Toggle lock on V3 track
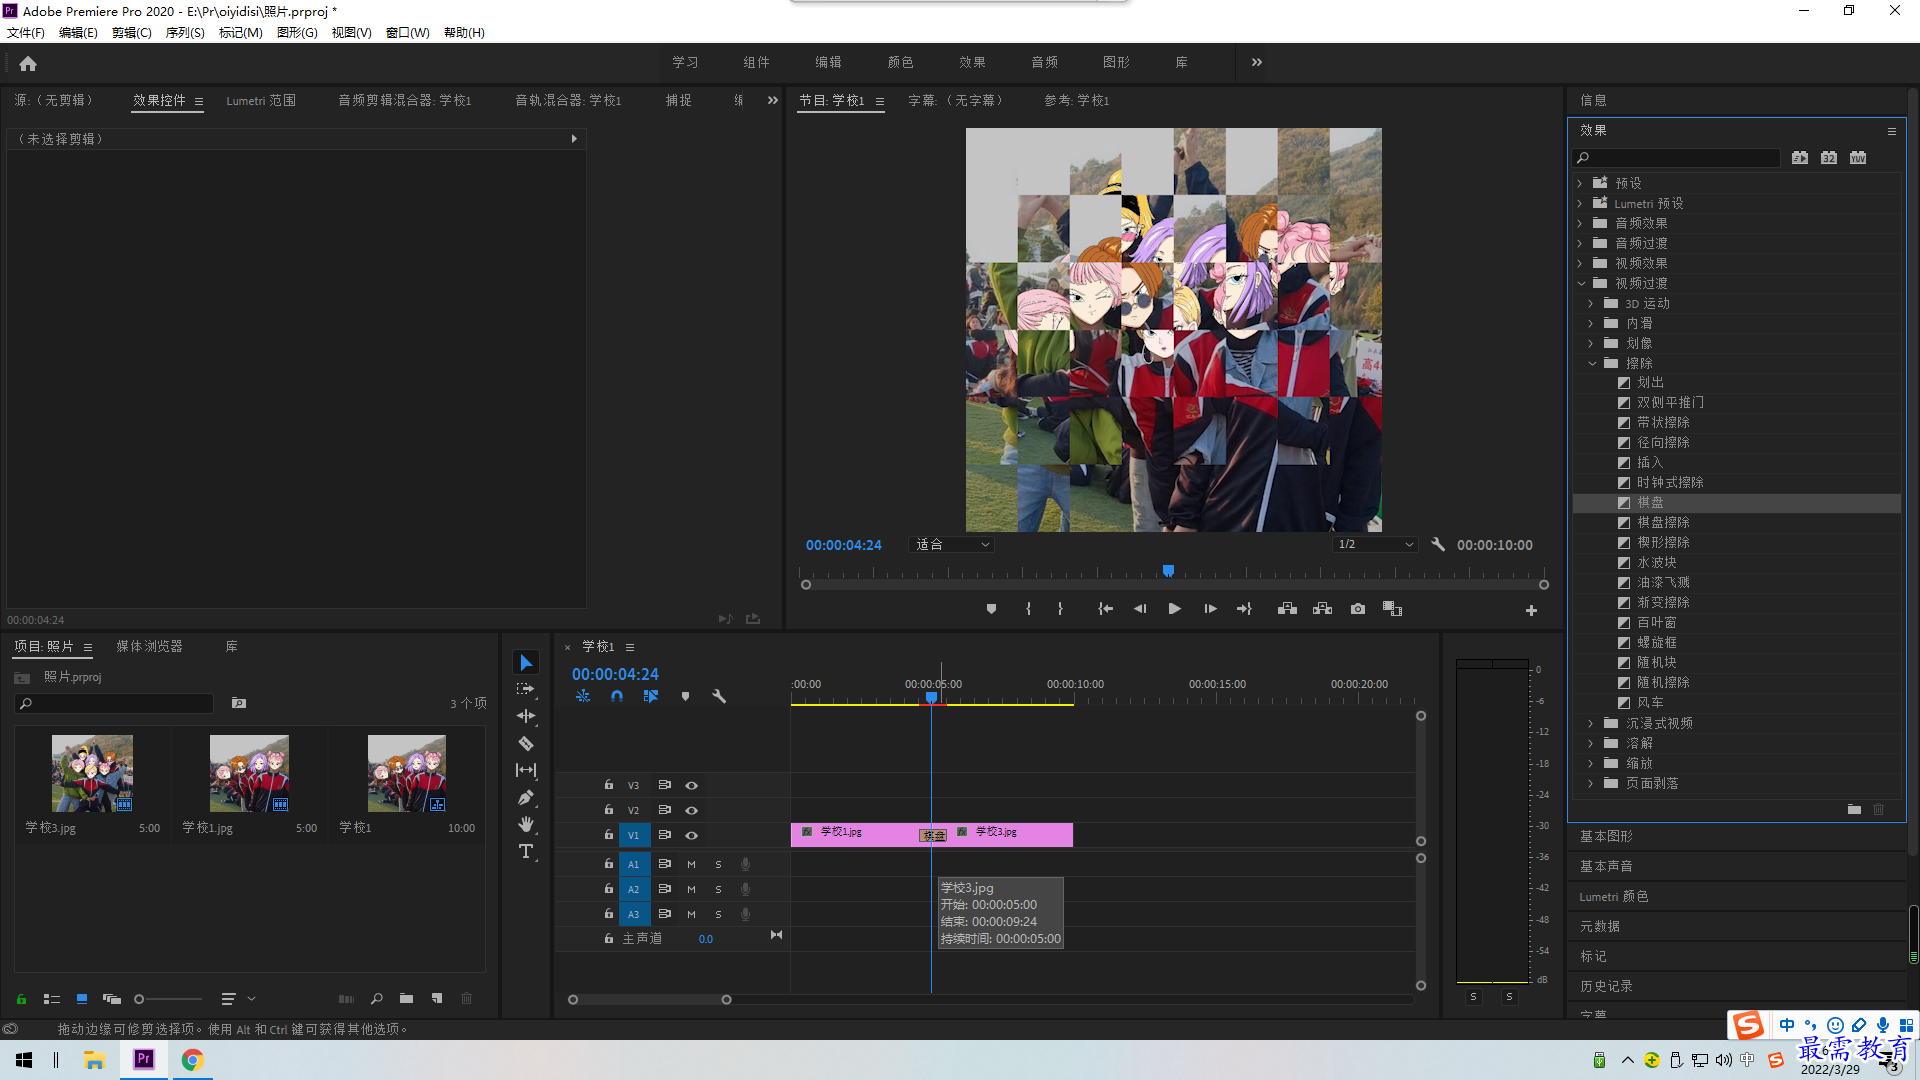 608,785
